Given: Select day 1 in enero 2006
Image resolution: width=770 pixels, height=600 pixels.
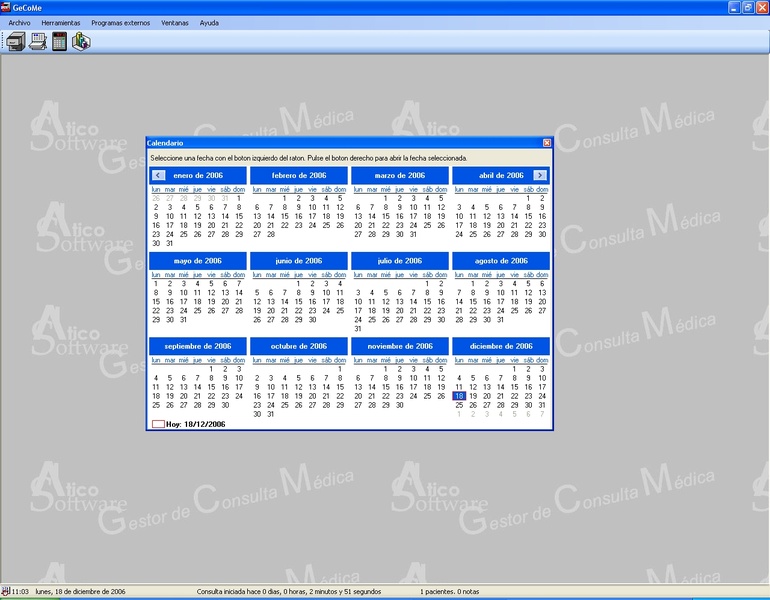Looking at the screenshot, I should (239, 198).
